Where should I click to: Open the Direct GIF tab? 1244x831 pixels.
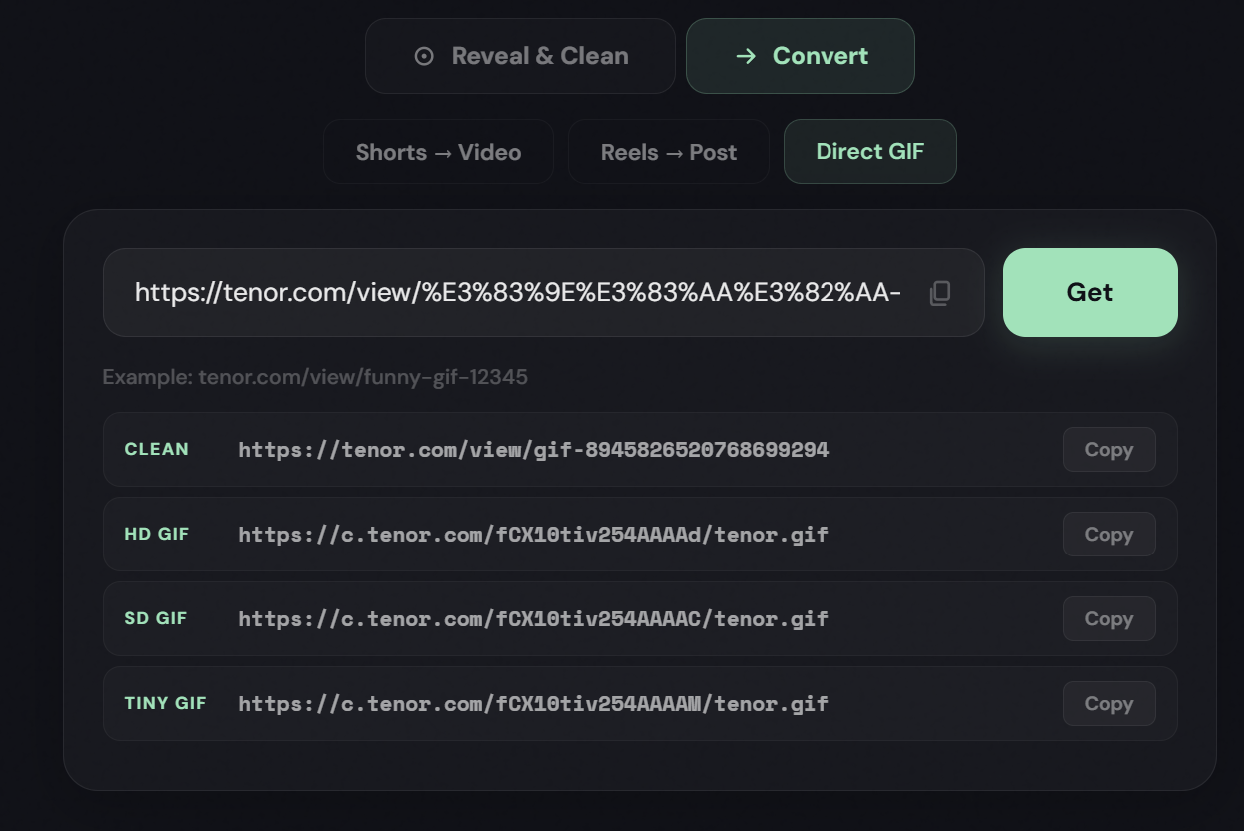pos(870,151)
